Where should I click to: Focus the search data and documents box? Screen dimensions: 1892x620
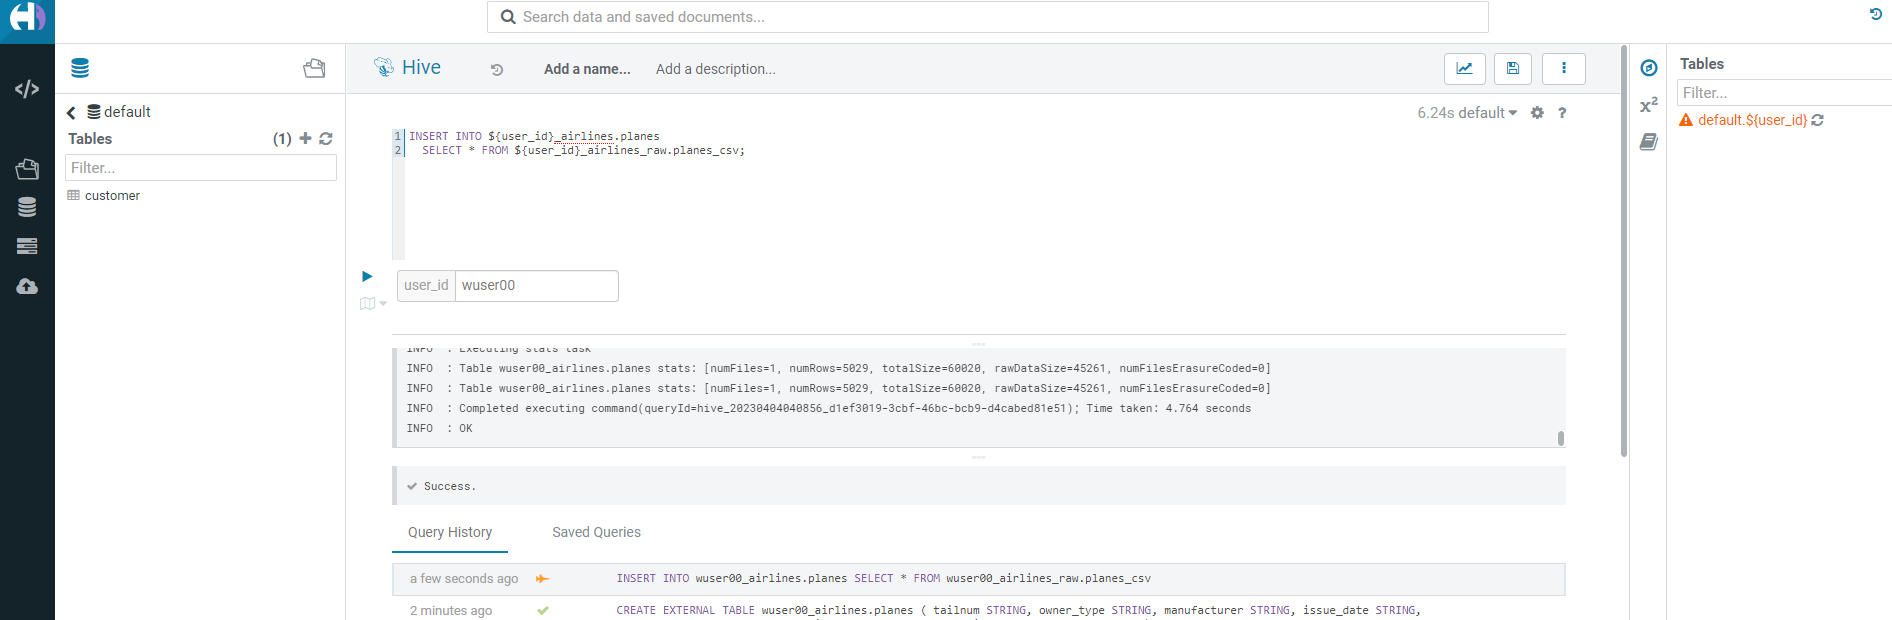[x=988, y=17]
